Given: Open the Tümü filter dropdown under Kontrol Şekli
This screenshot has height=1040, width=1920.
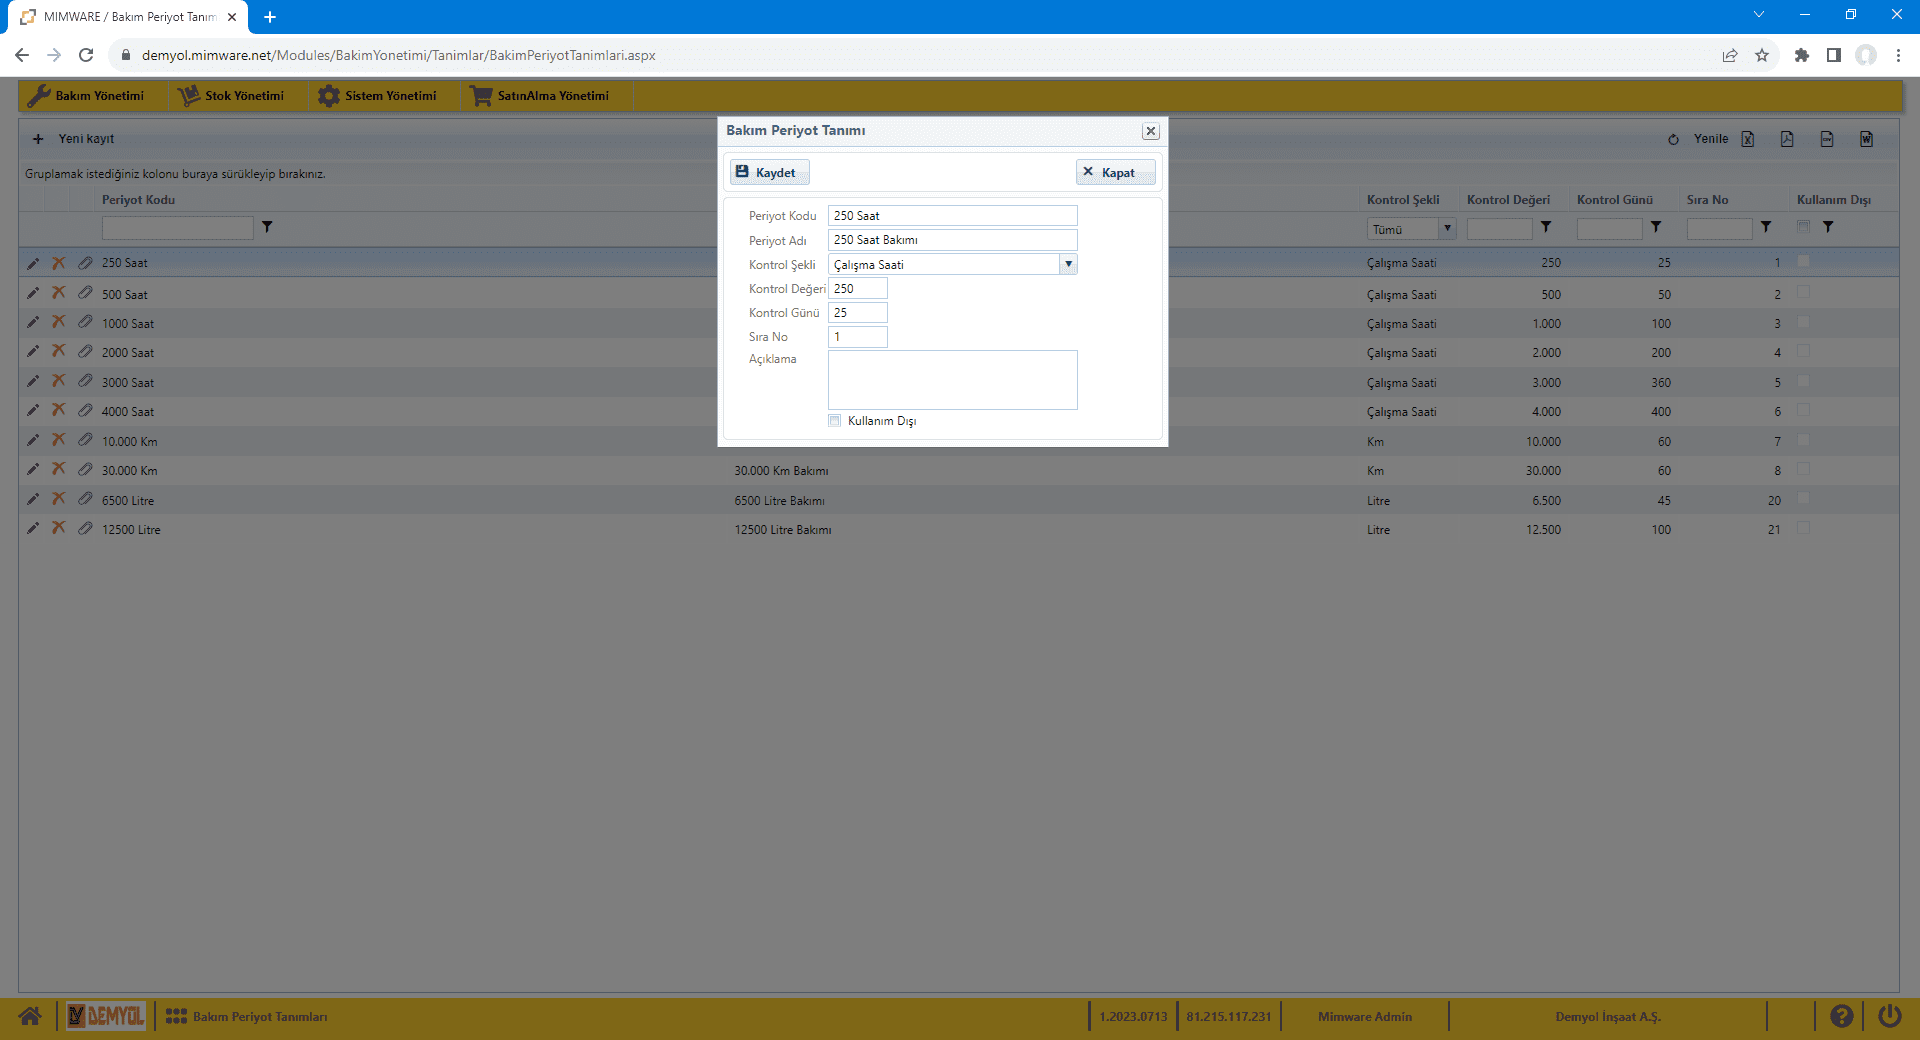Looking at the screenshot, I should (1446, 229).
